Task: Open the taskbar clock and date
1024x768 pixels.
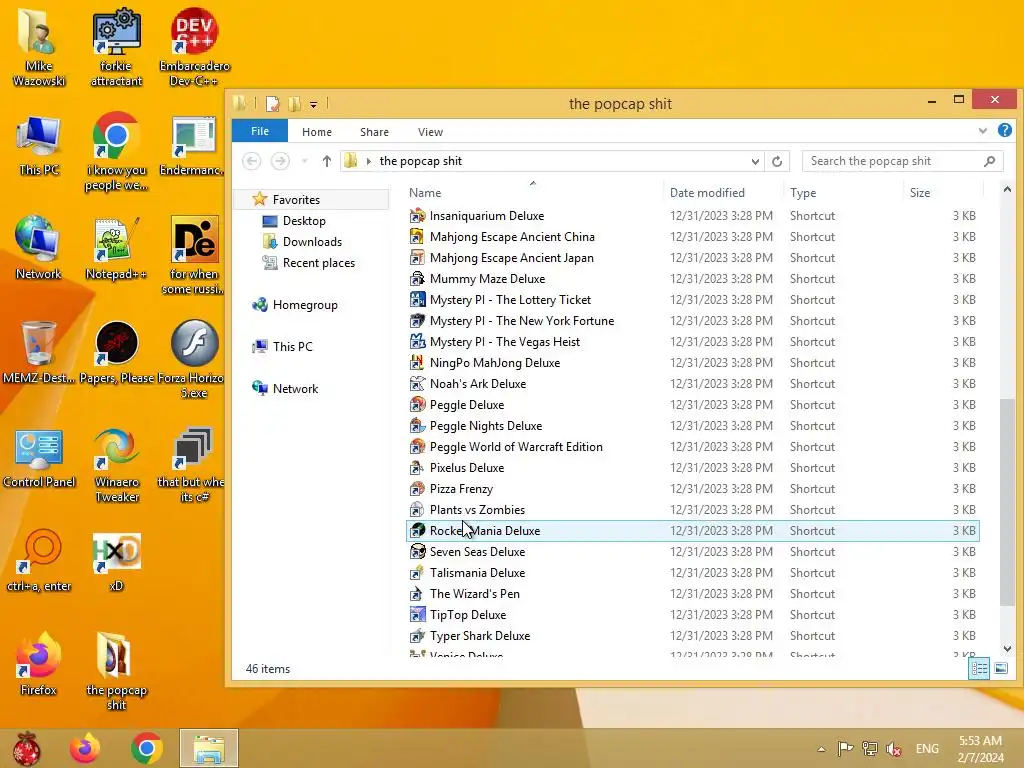Action: pyautogui.click(x=980, y=749)
